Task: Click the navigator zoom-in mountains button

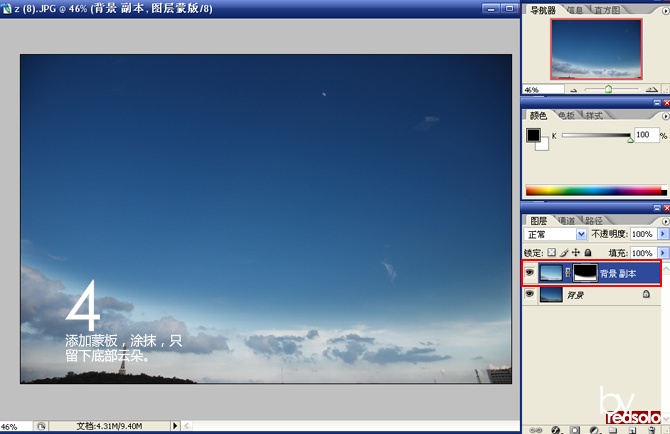Action: click(652, 90)
